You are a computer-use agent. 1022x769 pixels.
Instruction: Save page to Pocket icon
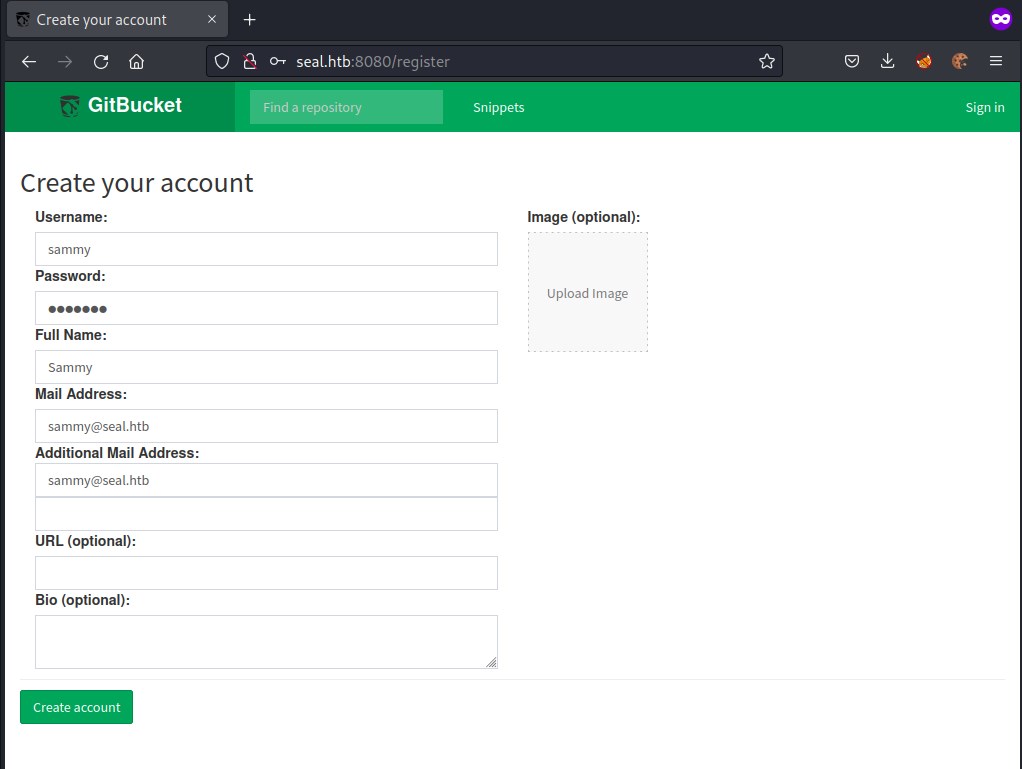click(x=851, y=62)
